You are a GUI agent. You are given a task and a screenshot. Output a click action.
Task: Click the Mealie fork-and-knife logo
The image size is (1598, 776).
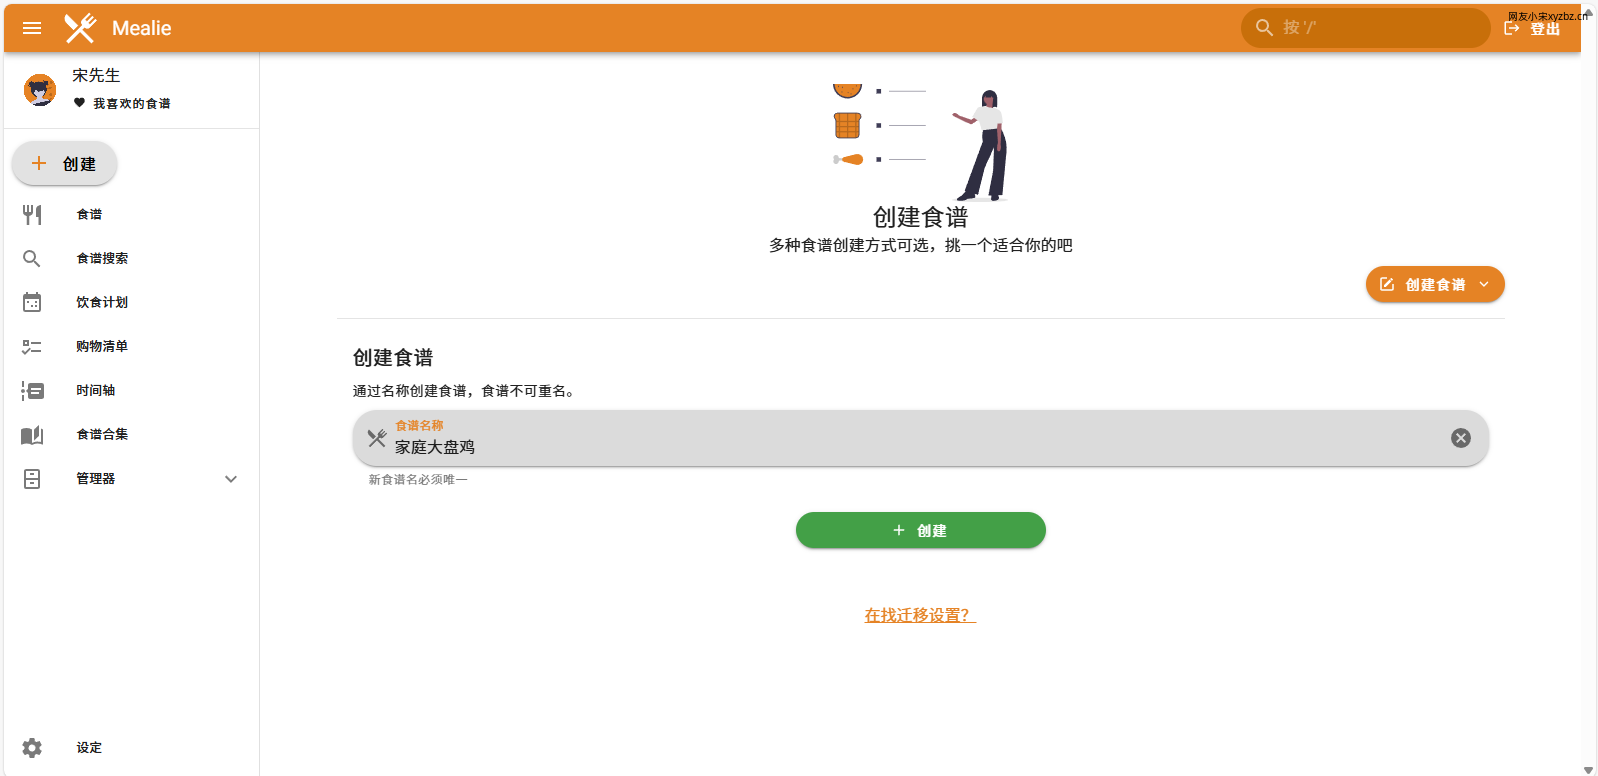pyautogui.click(x=80, y=28)
